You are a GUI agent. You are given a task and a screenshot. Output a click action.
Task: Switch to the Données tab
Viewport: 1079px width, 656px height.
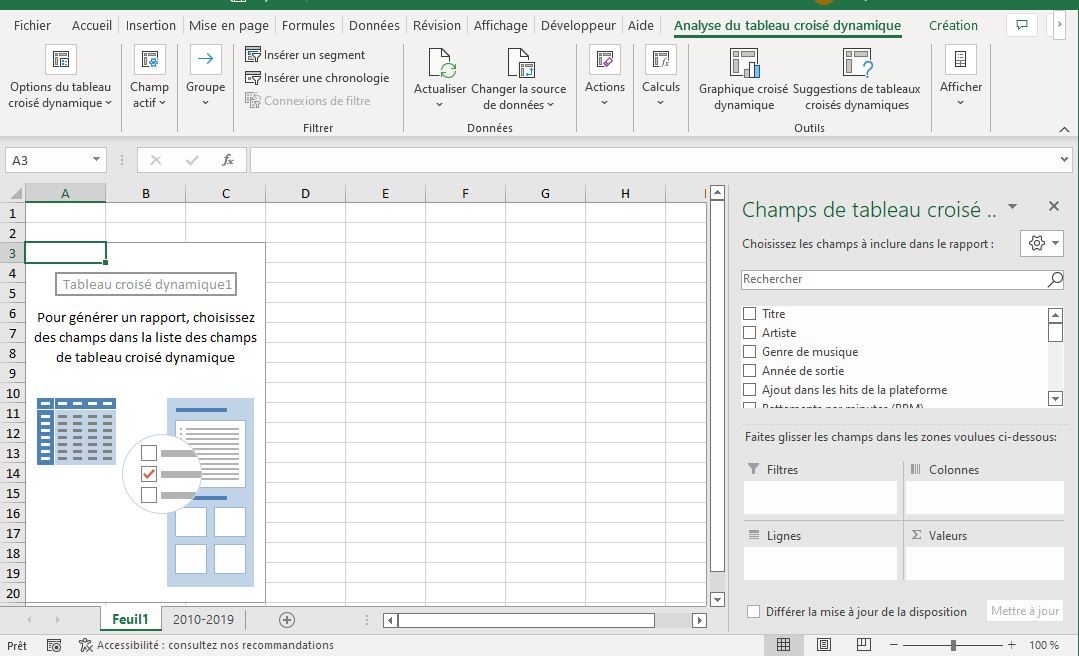click(374, 25)
